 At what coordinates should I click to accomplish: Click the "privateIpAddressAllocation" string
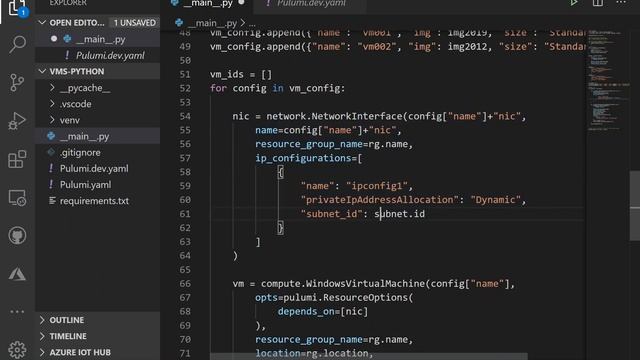pyautogui.click(x=380, y=200)
